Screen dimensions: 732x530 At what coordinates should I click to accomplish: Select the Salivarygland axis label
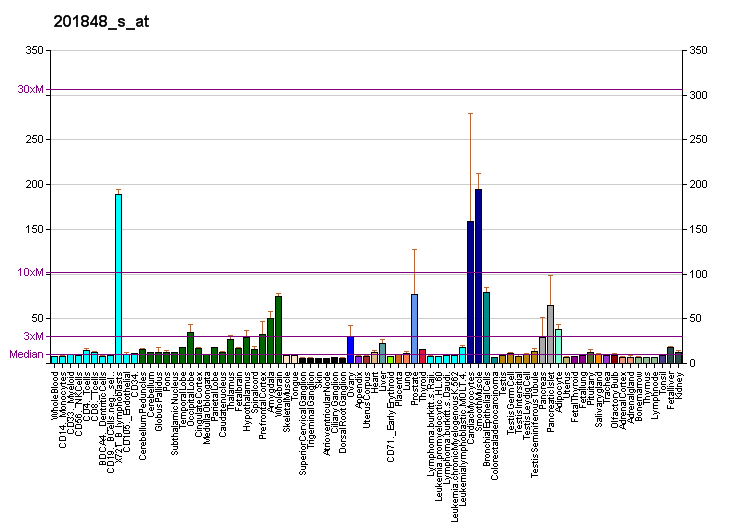click(598, 399)
